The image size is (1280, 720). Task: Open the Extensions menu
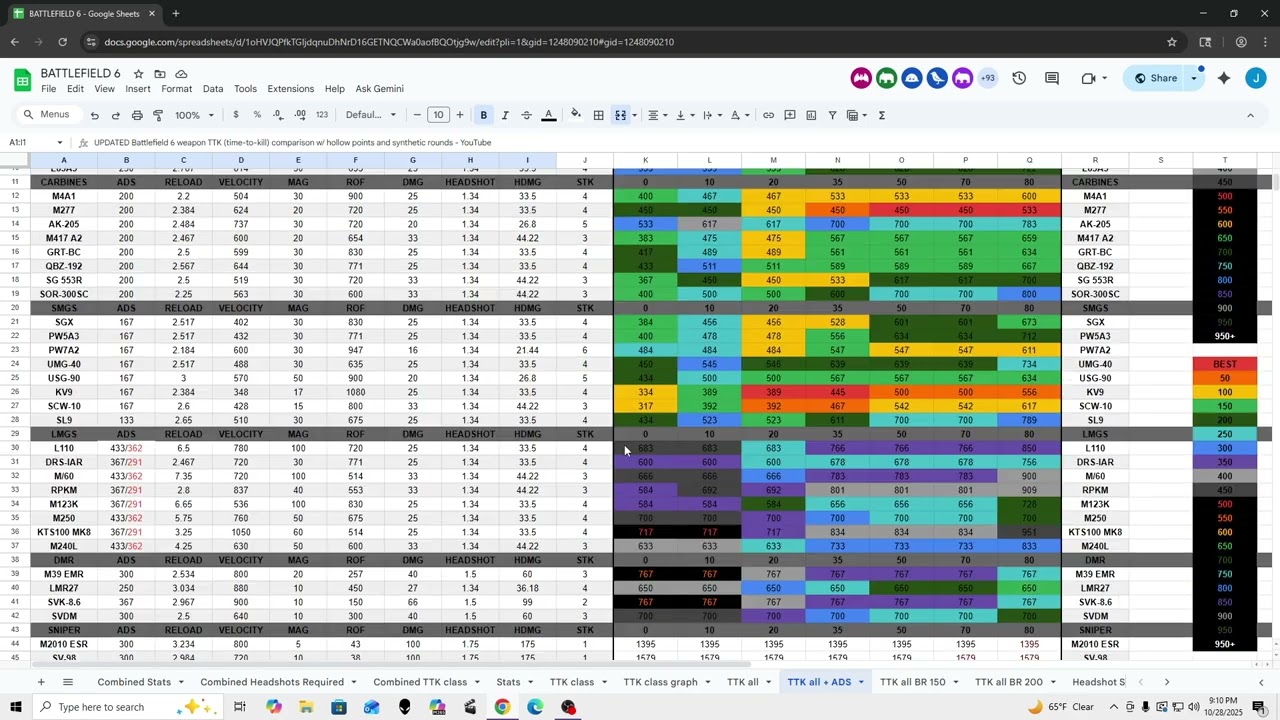291,89
